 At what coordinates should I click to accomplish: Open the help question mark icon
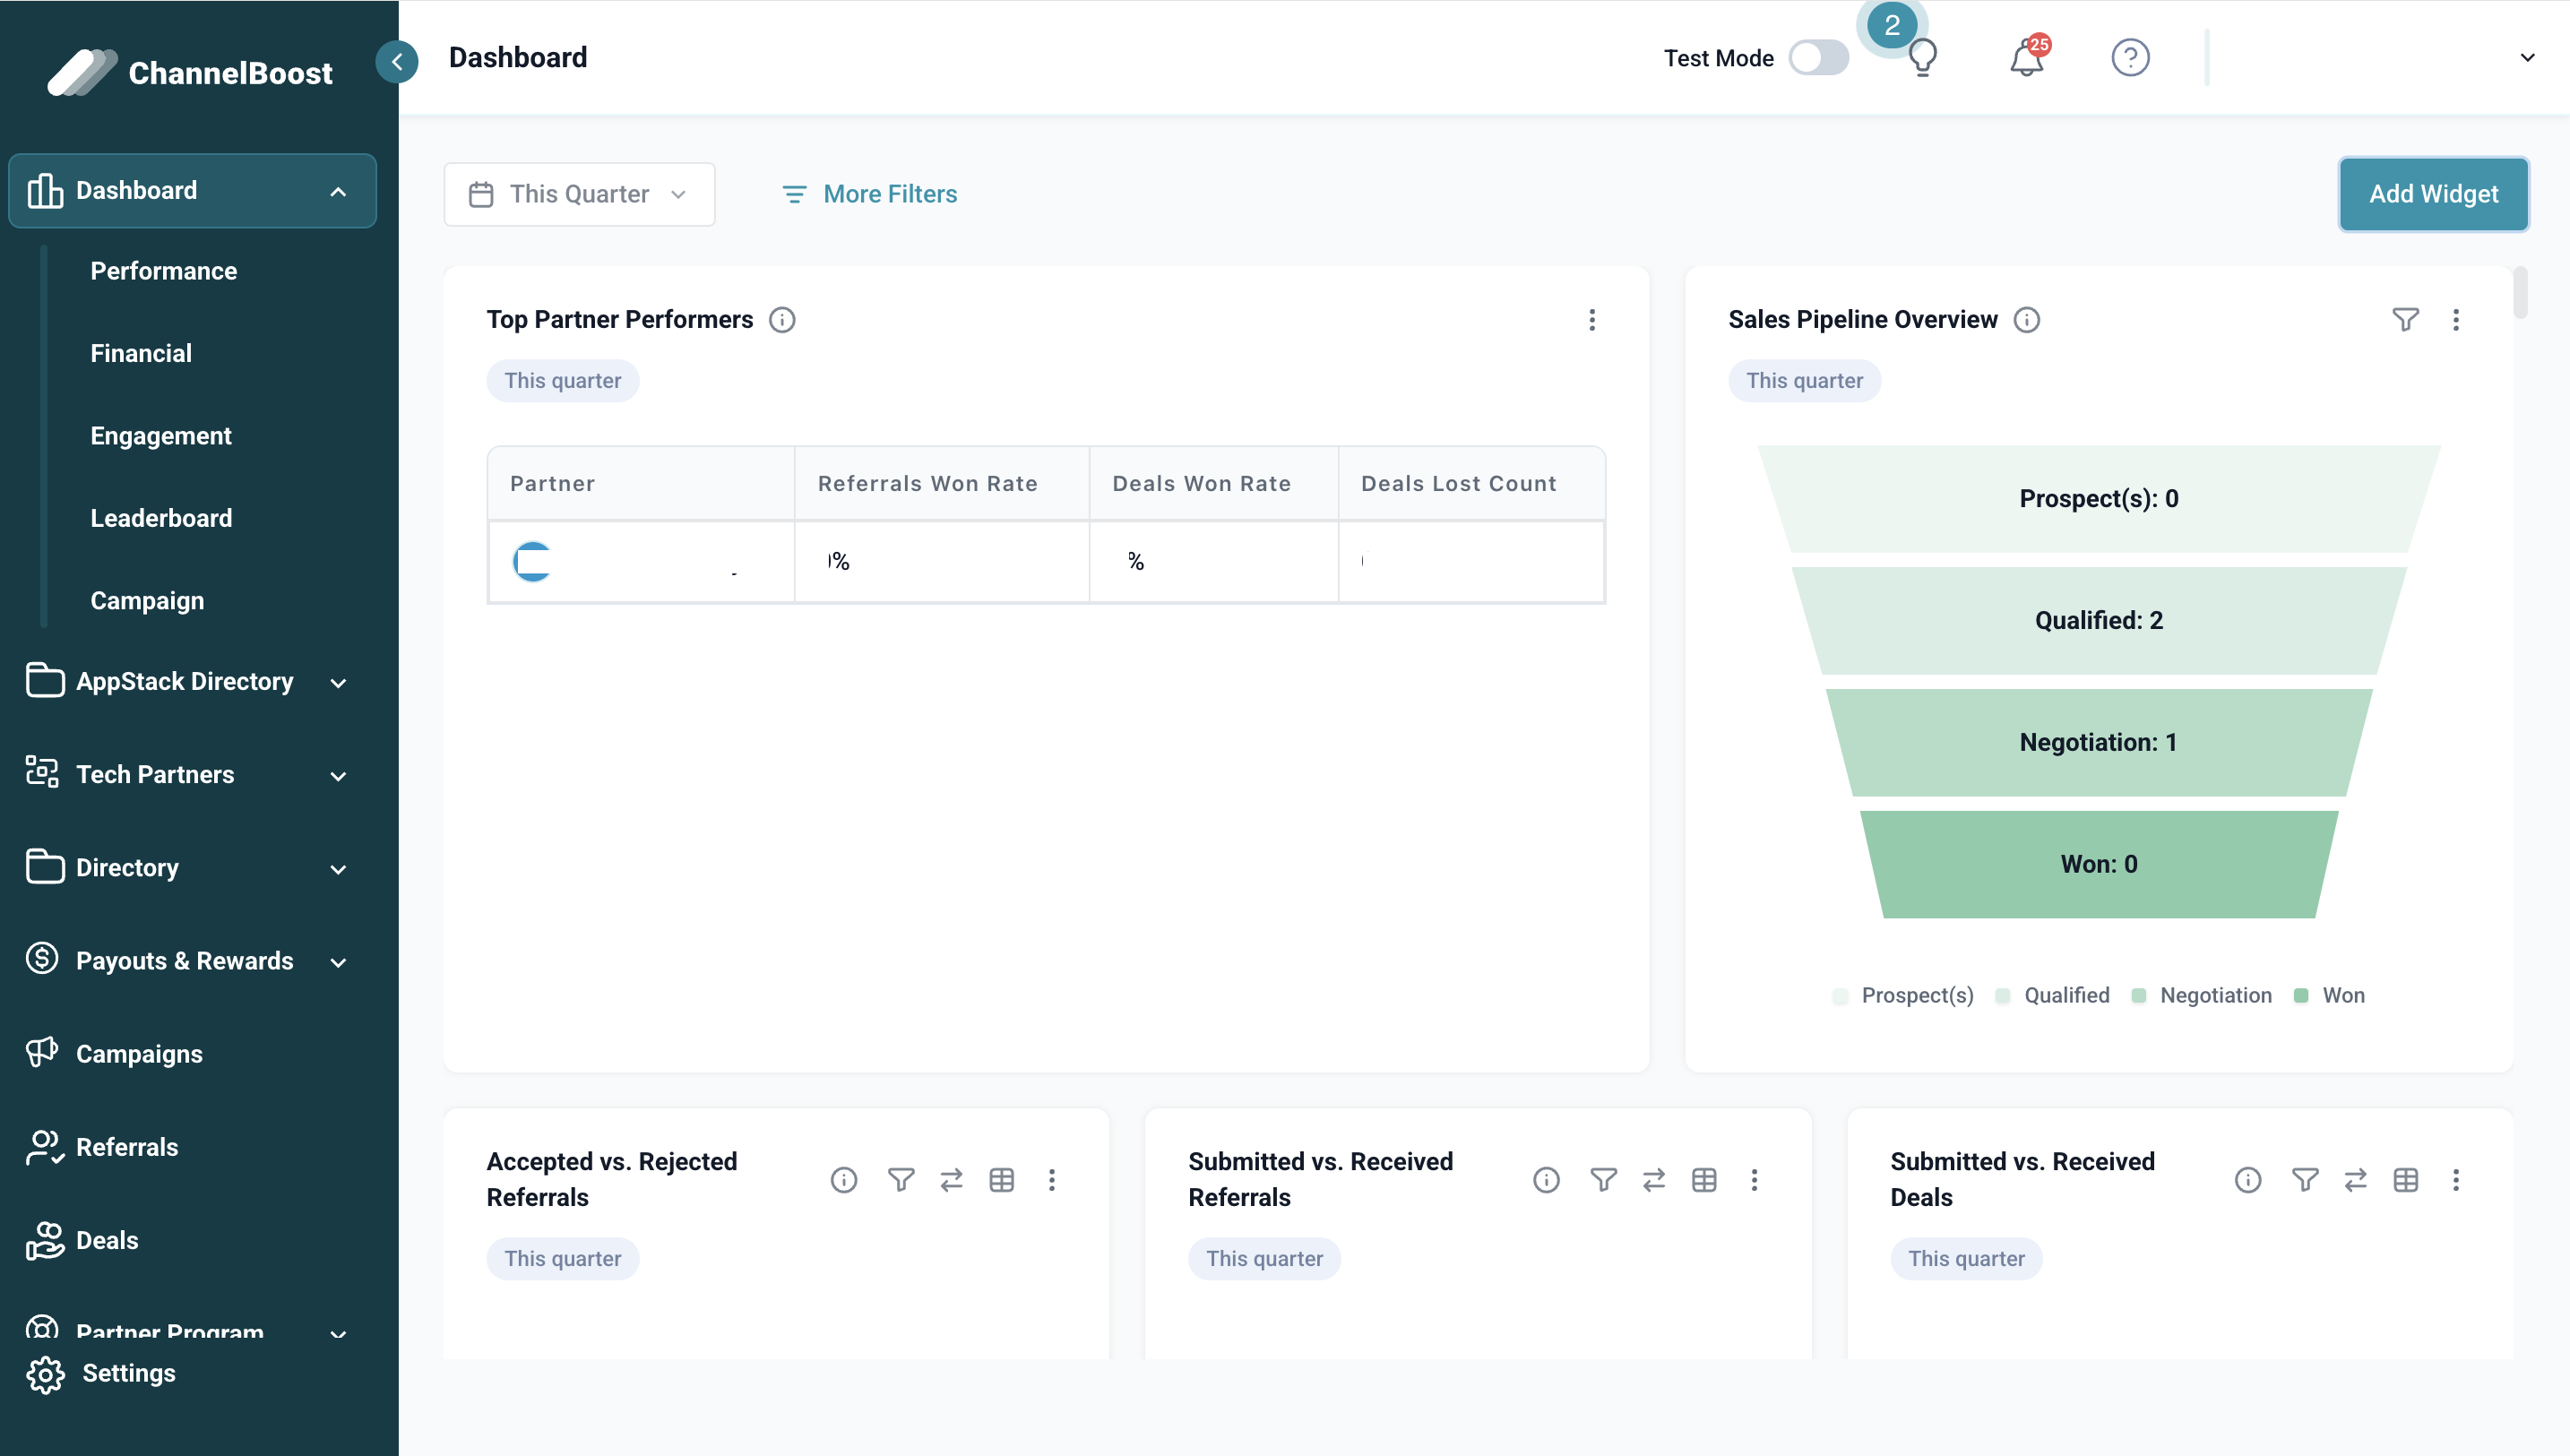[x=2130, y=58]
